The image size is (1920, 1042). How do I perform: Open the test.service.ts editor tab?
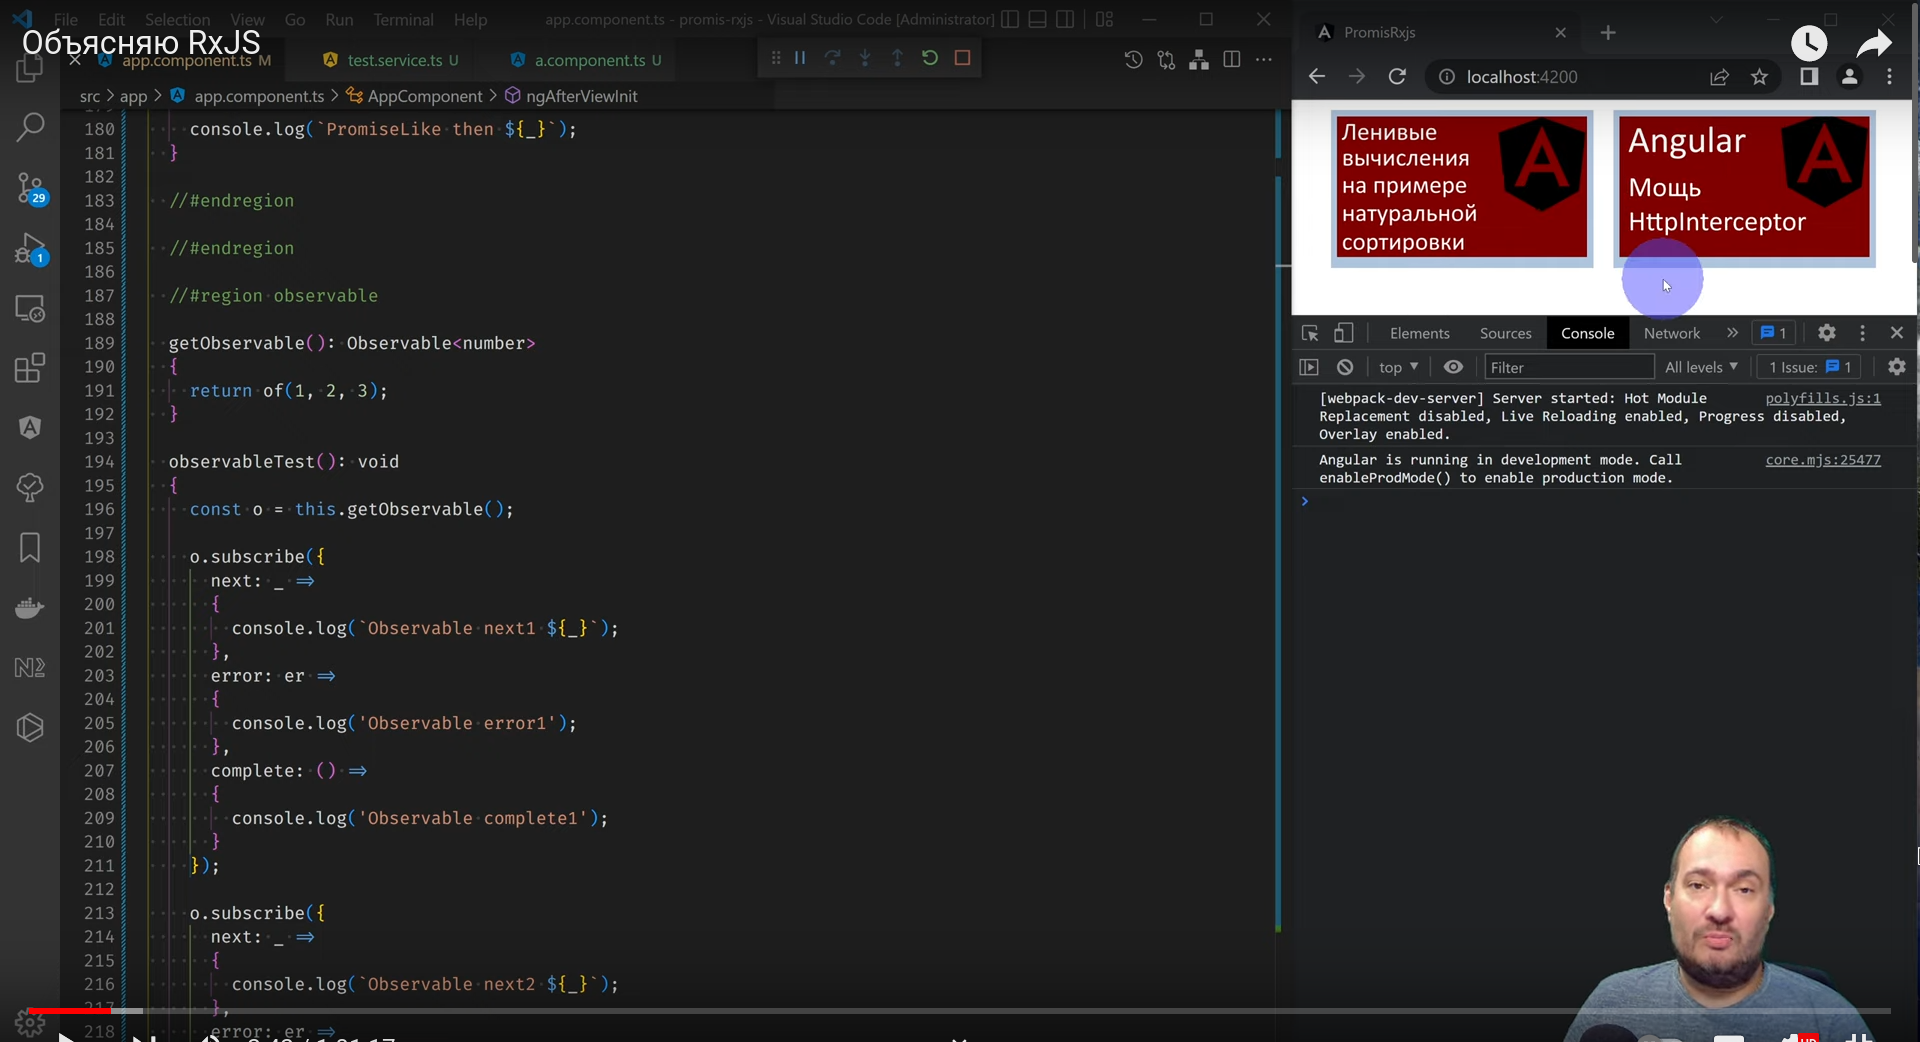[x=394, y=60]
